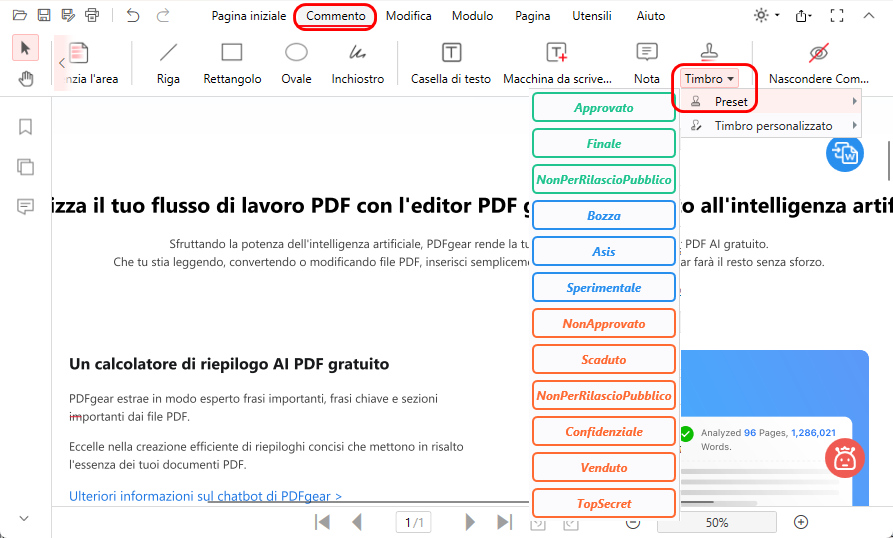Insert a Casella di testo
The image size is (893, 538).
pyautogui.click(x=451, y=64)
